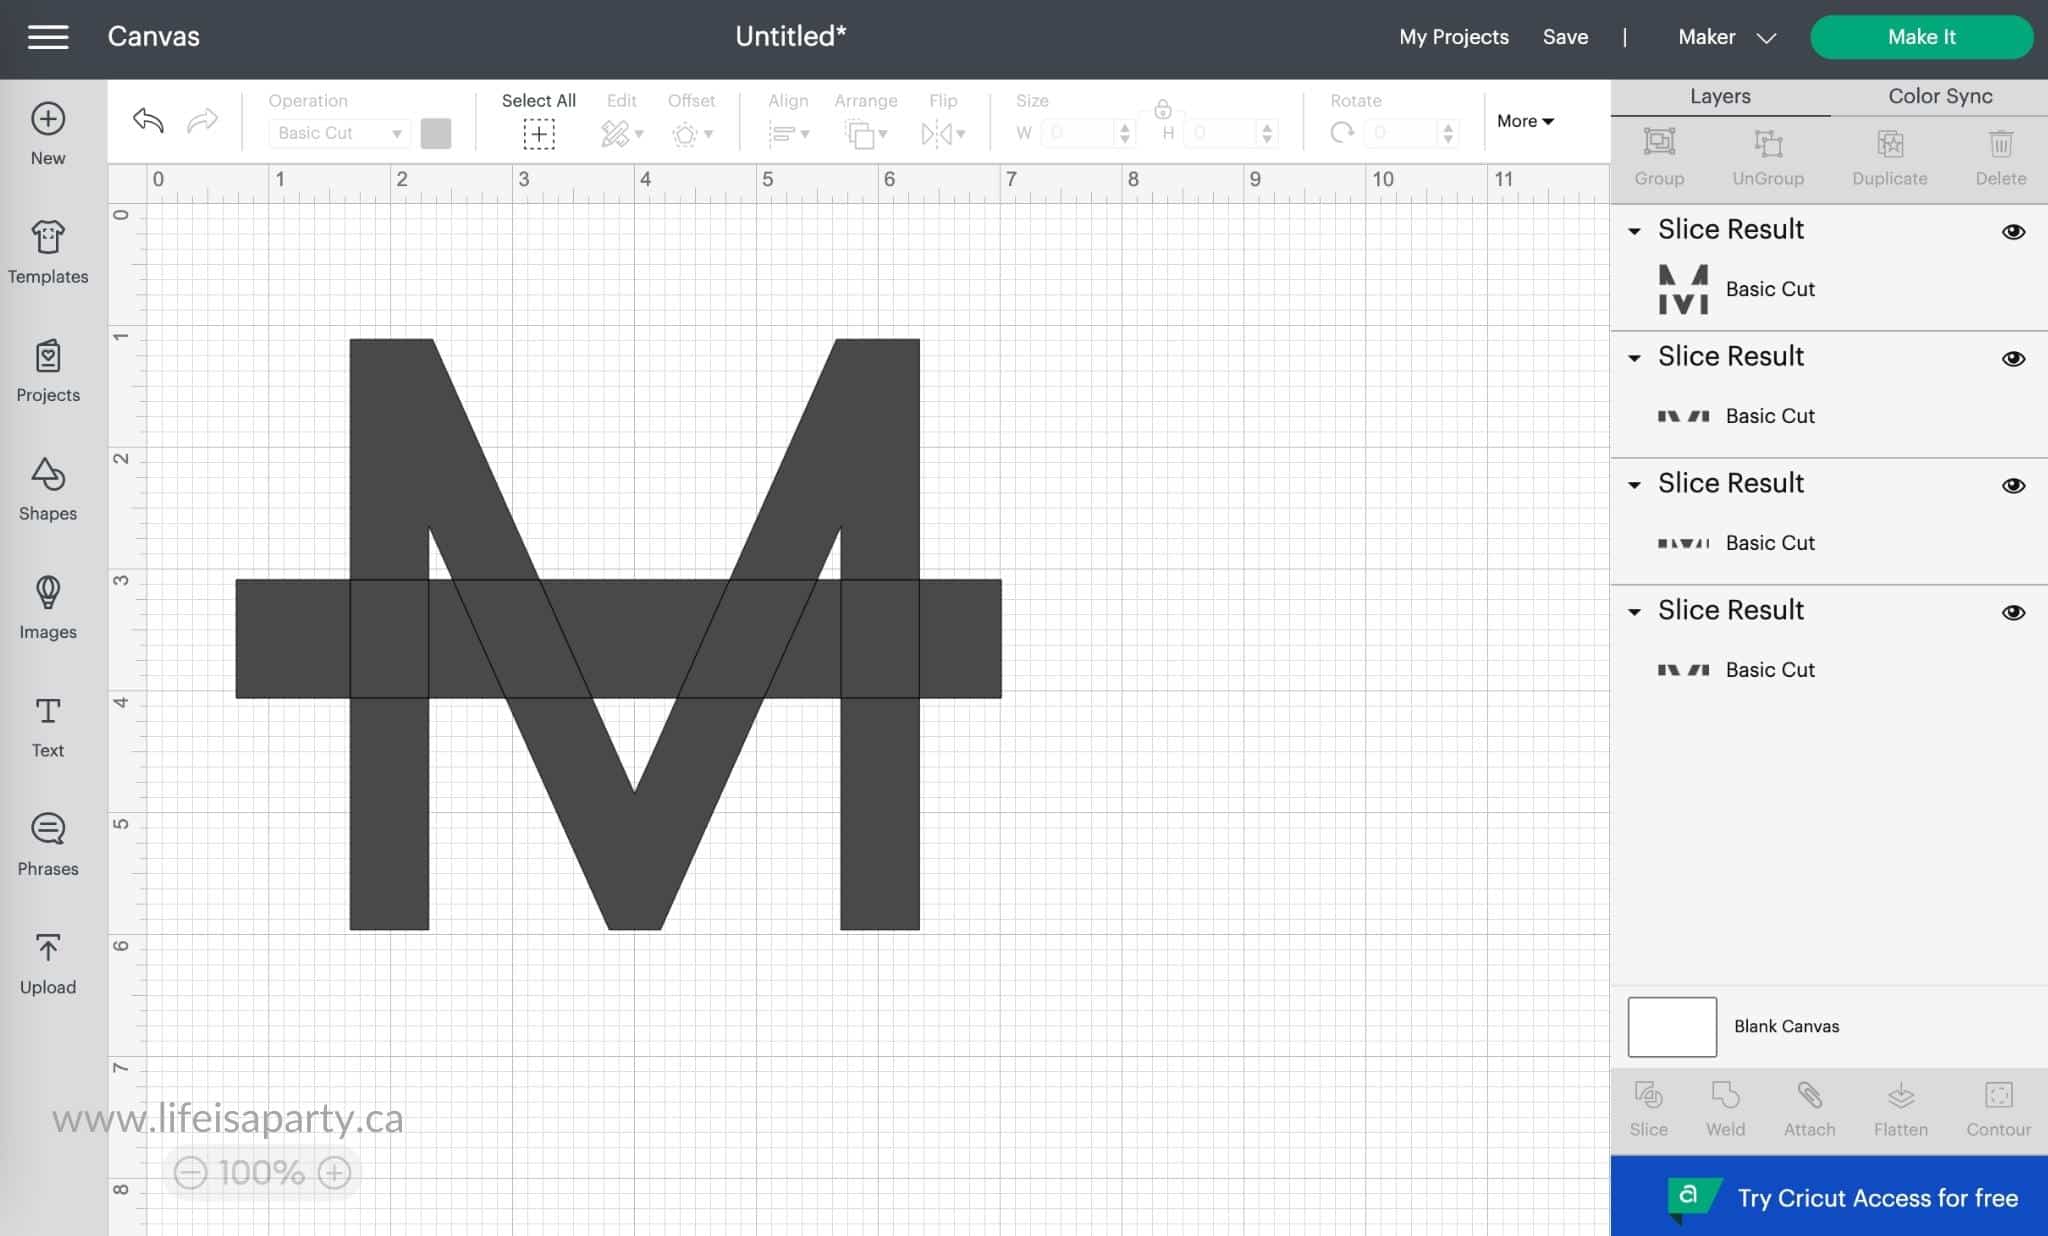Hide the fourth Slice Result layer
Screen dimensions: 2048x1236
click(x=2014, y=611)
